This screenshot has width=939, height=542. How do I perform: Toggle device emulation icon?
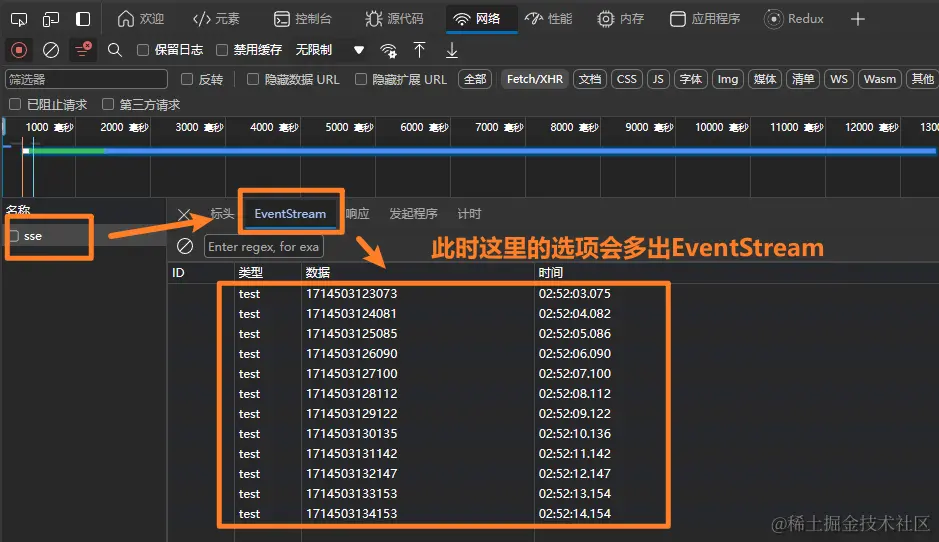tap(51, 19)
